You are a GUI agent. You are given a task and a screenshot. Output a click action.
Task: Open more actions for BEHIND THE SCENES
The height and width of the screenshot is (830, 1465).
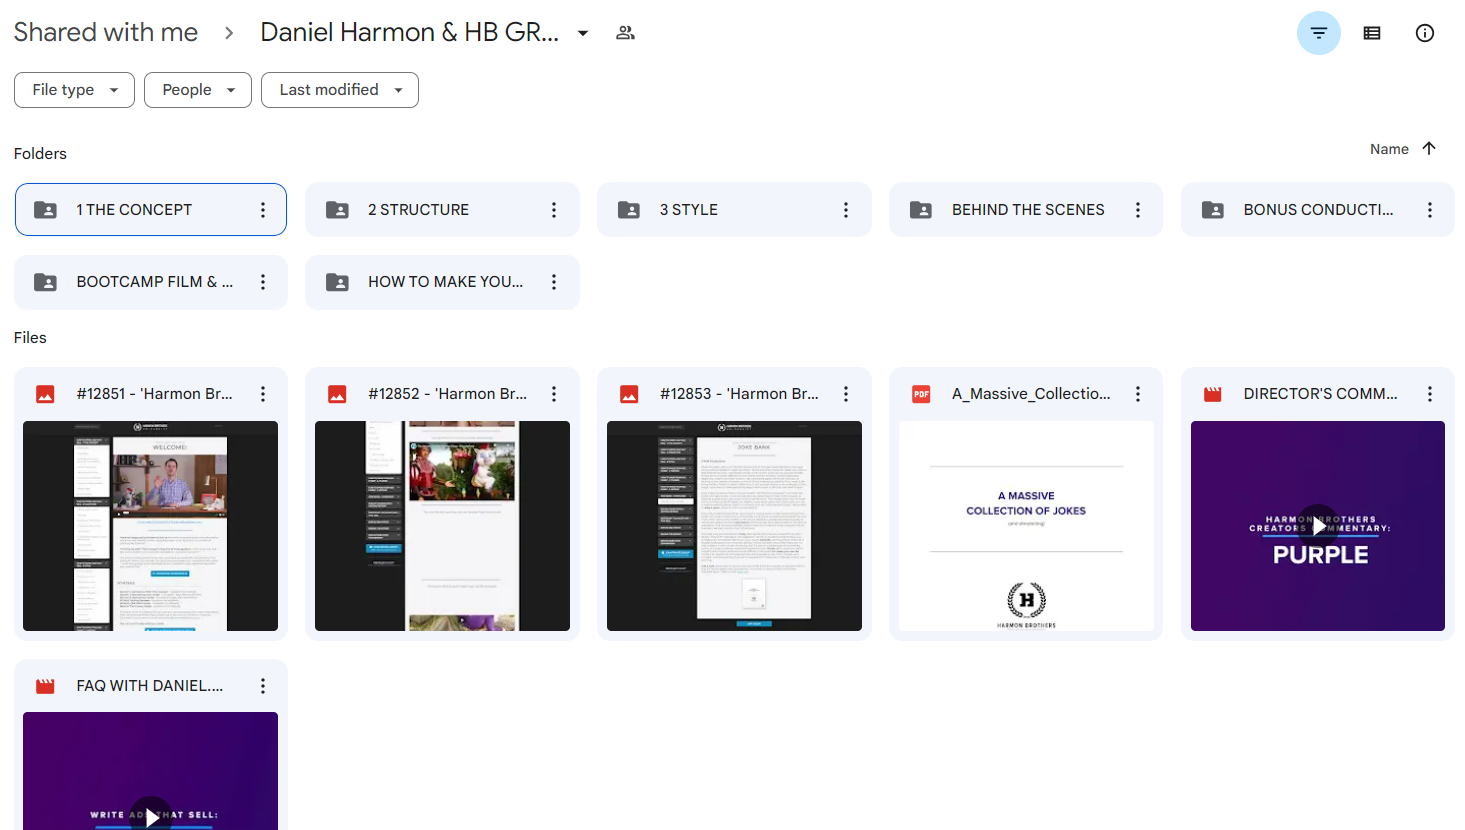tap(1138, 210)
